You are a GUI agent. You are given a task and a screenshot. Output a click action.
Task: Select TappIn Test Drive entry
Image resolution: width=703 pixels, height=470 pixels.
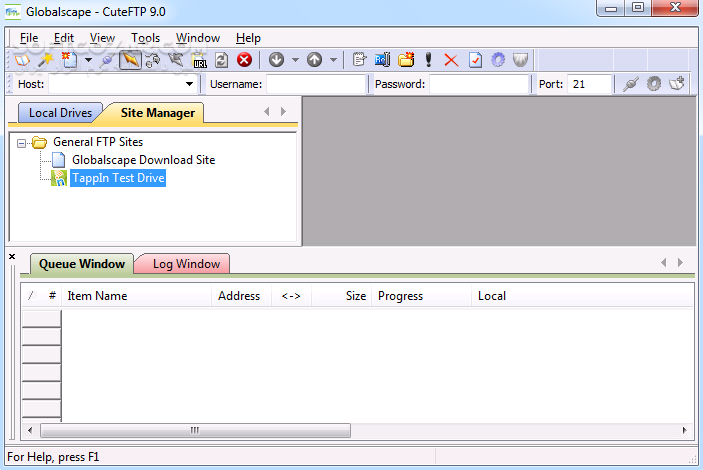(118, 178)
